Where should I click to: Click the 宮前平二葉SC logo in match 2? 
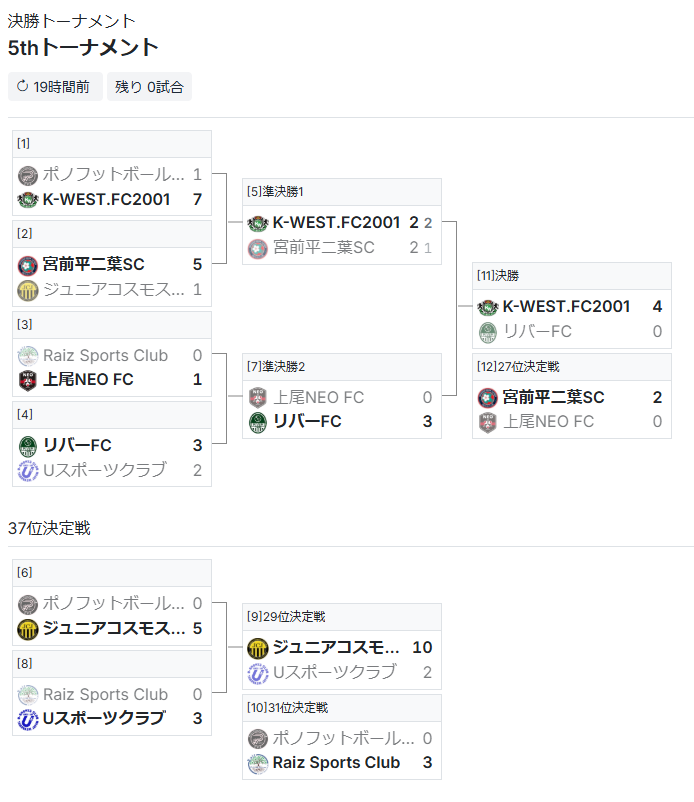[28, 265]
